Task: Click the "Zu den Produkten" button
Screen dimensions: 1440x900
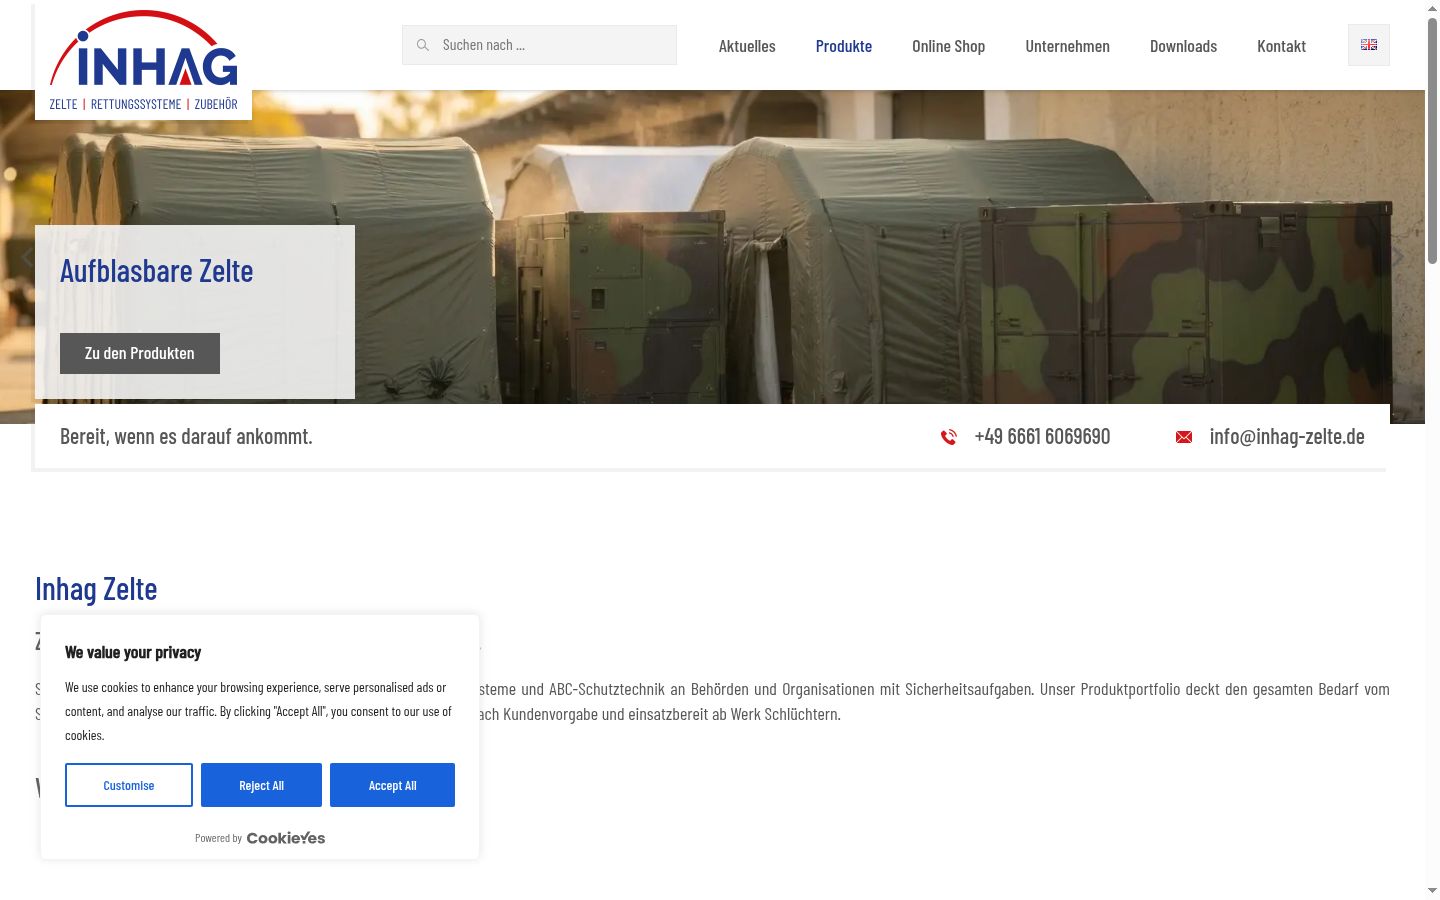Action: coord(140,353)
